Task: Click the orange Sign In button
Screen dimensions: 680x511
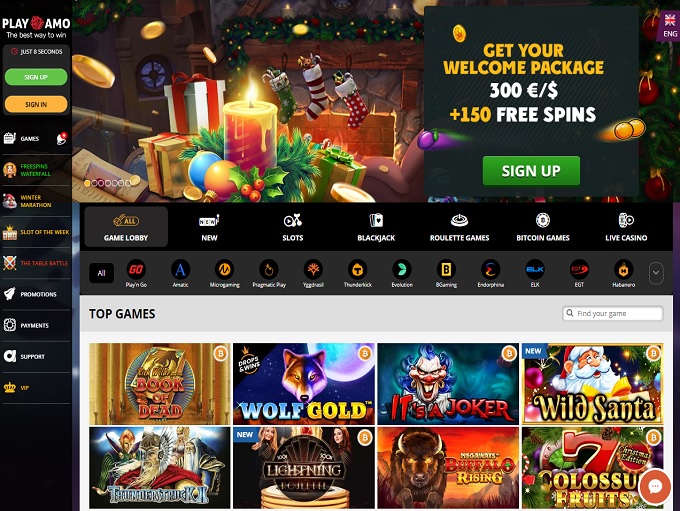Action: [x=36, y=104]
